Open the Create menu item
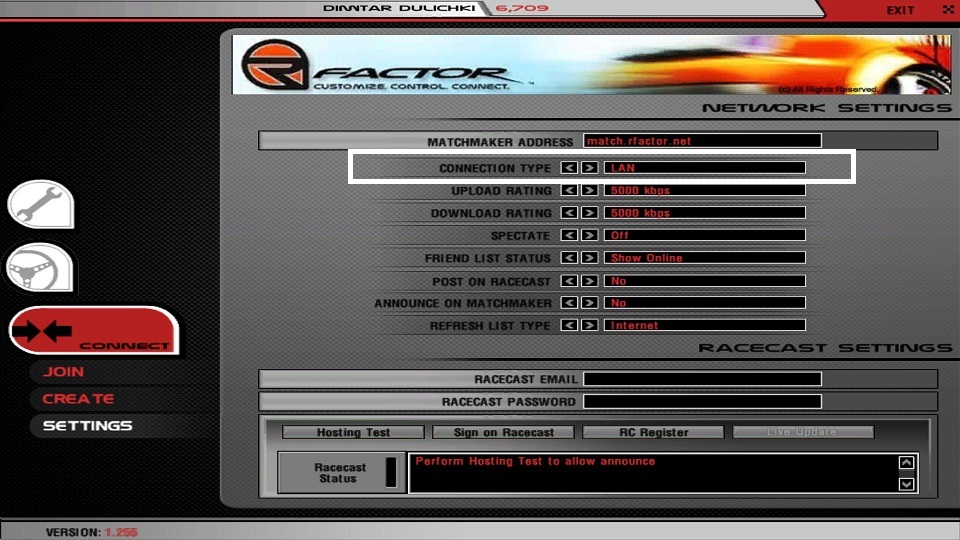The height and width of the screenshot is (540, 960). (x=78, y=399)
